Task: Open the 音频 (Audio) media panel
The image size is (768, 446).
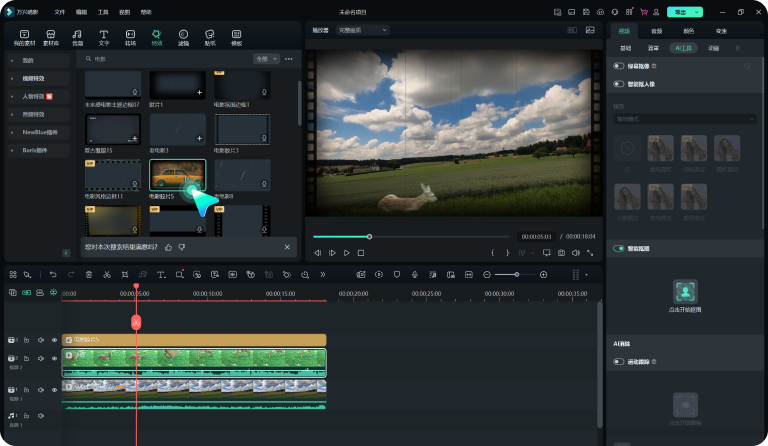Action: coord(77,38)
